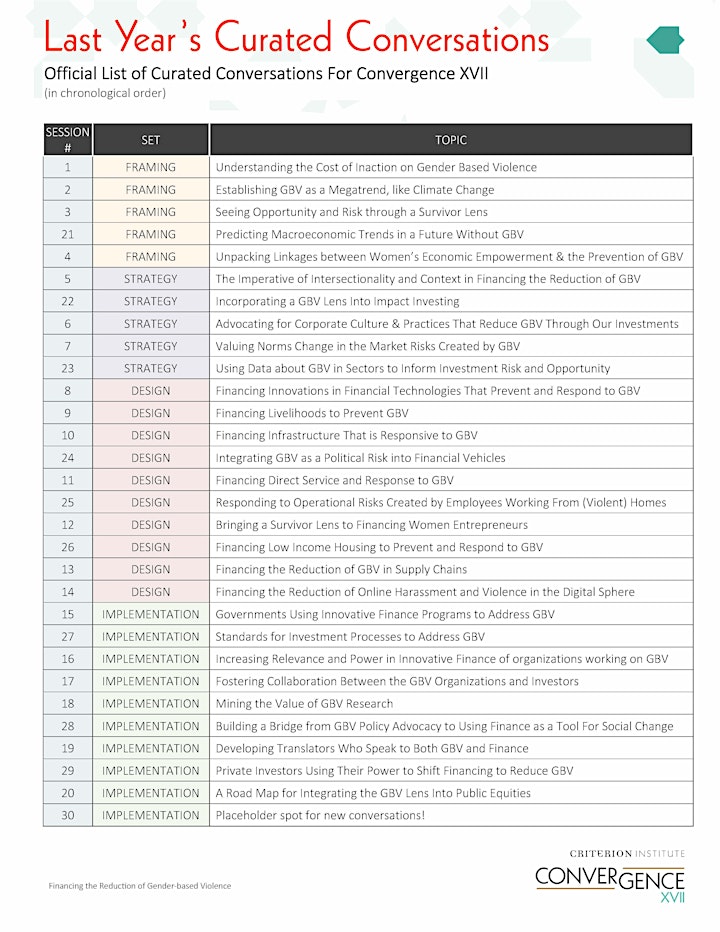Select 'Governments Using Innovative Finance Programs' topic
720x932 pixels.
coord(385,615)
